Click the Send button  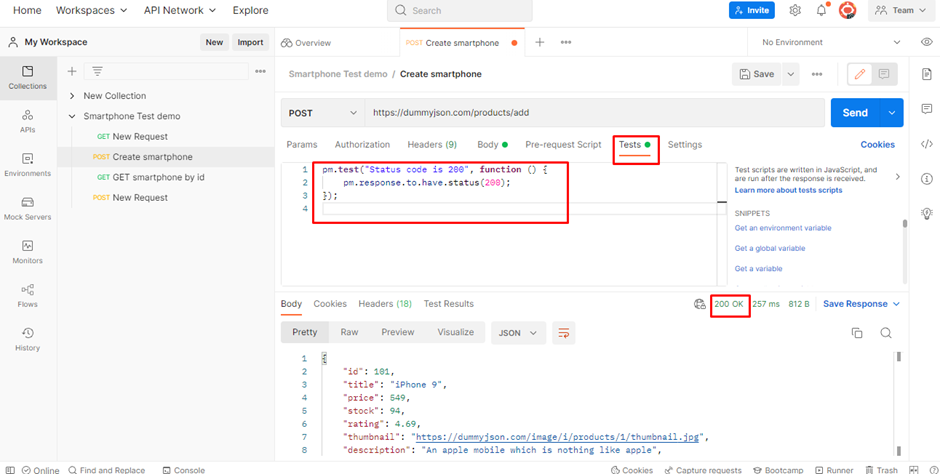855,113
